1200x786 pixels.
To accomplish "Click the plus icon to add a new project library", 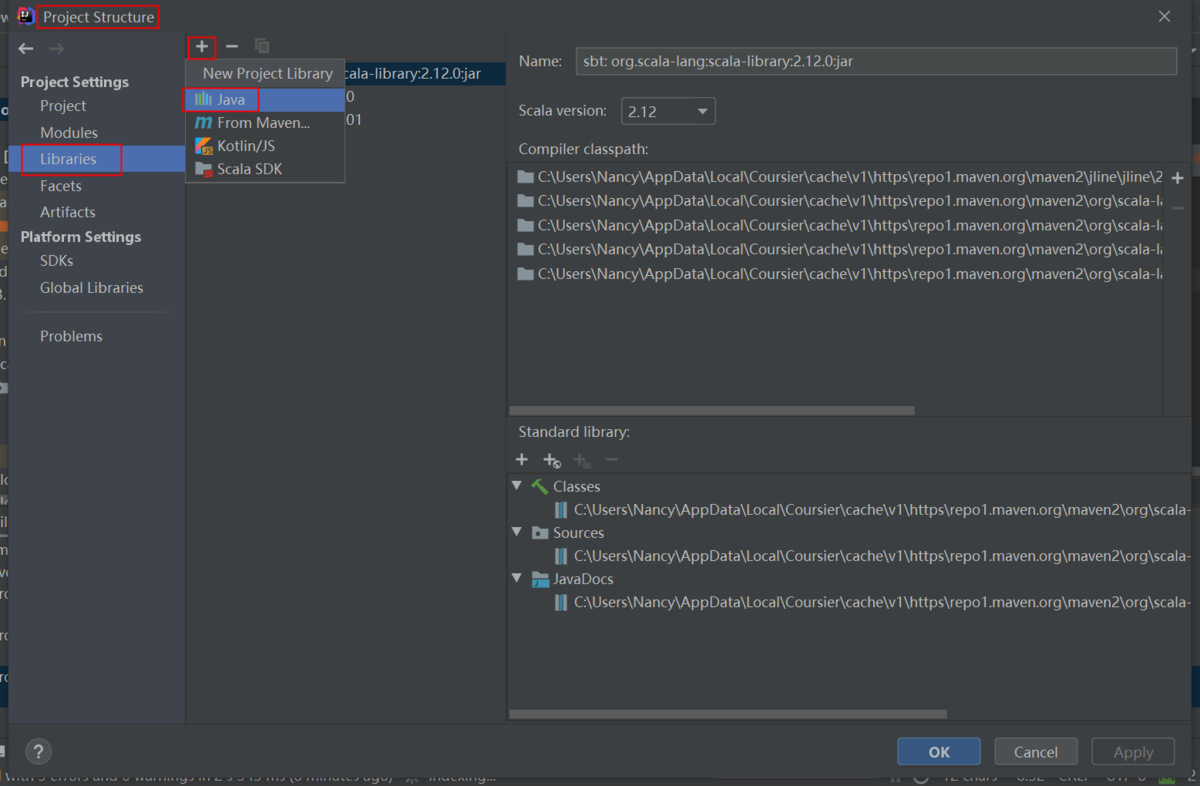I will [201, 46].
